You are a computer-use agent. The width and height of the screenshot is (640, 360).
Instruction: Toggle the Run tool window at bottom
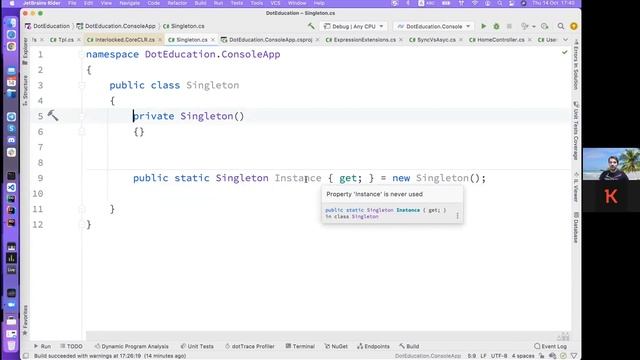click(42, 346)
